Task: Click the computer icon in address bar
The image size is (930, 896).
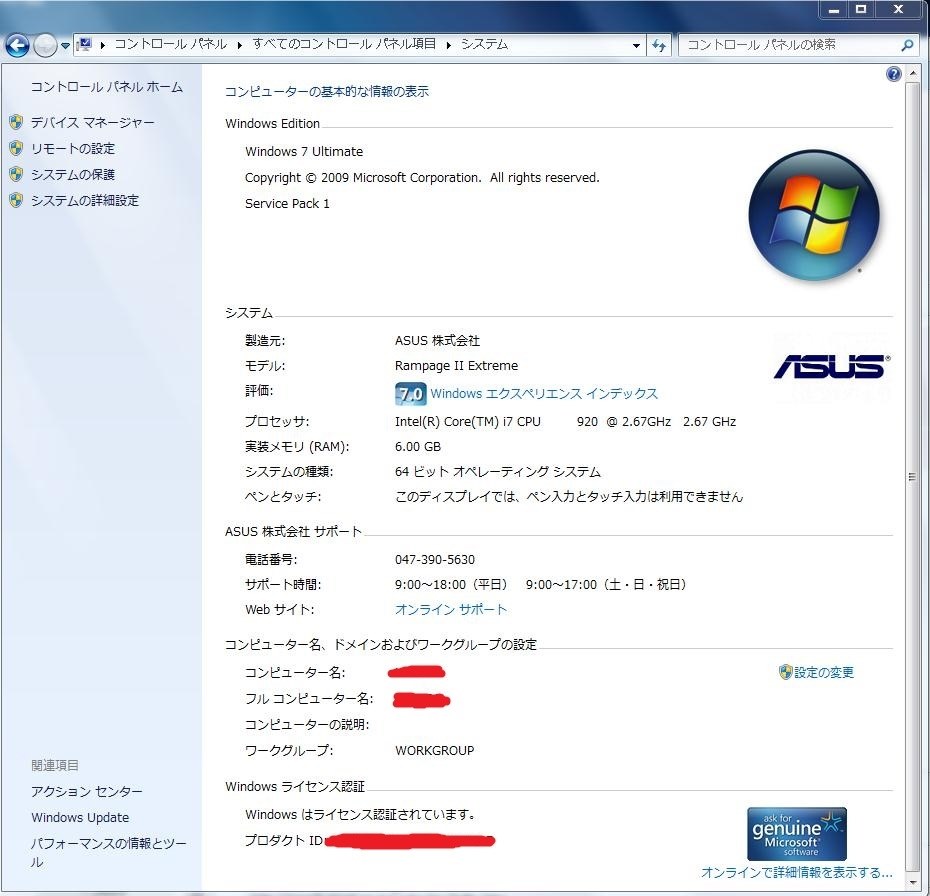Action: click(85, 44)
